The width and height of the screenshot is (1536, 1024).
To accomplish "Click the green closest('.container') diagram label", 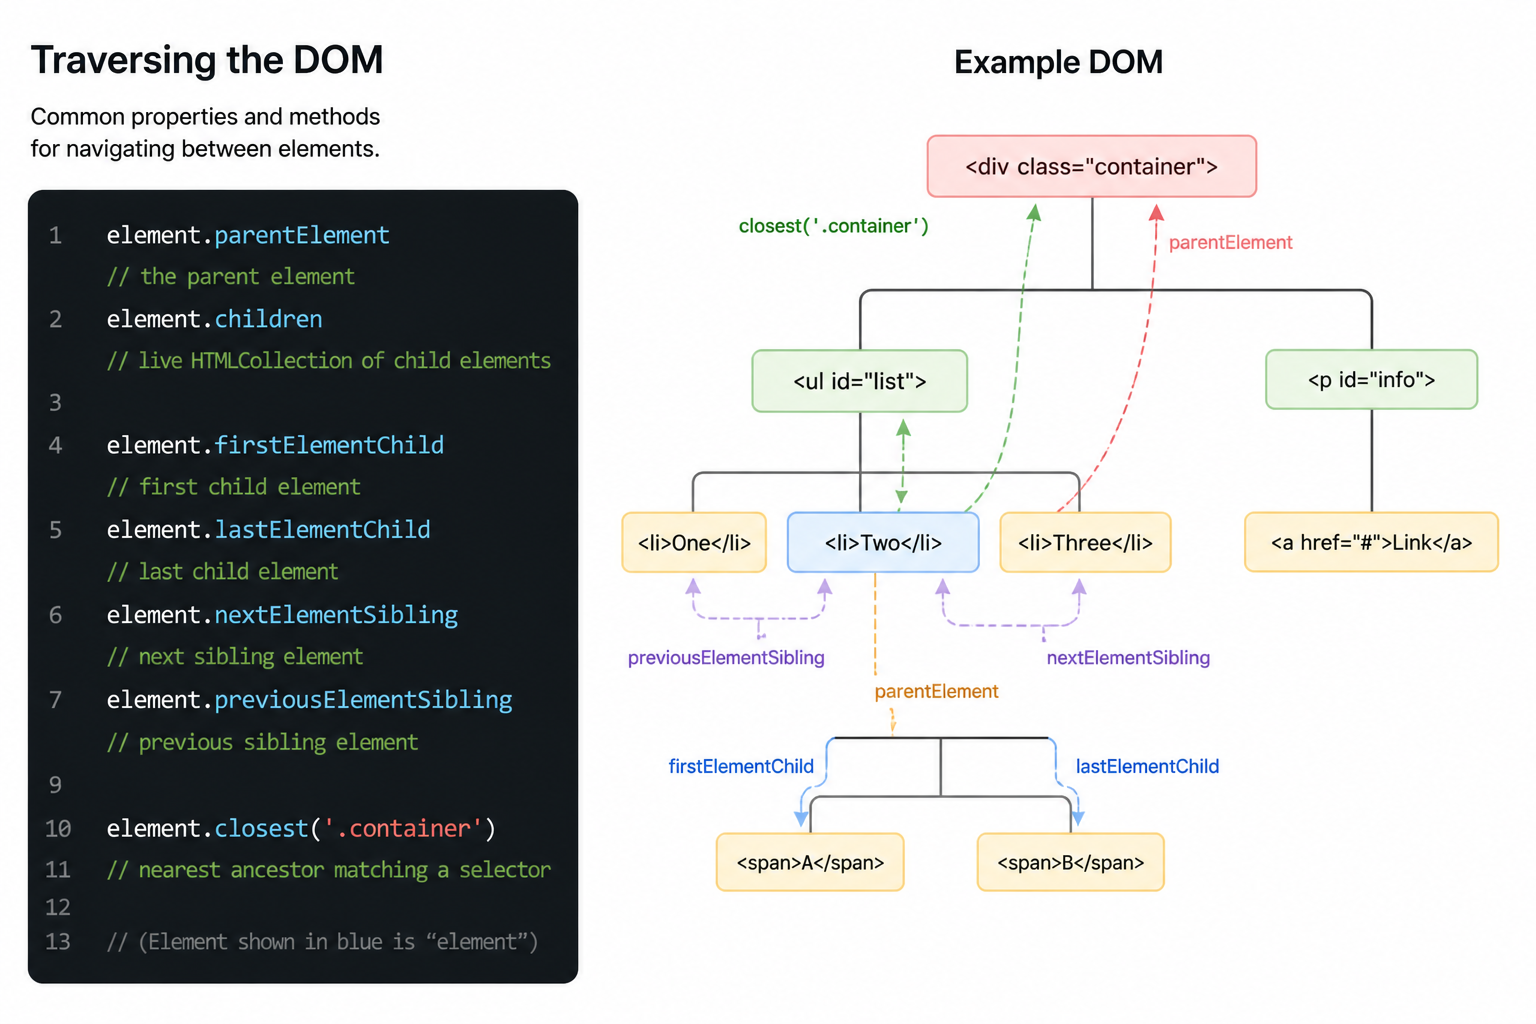I will tap(833, 226).
